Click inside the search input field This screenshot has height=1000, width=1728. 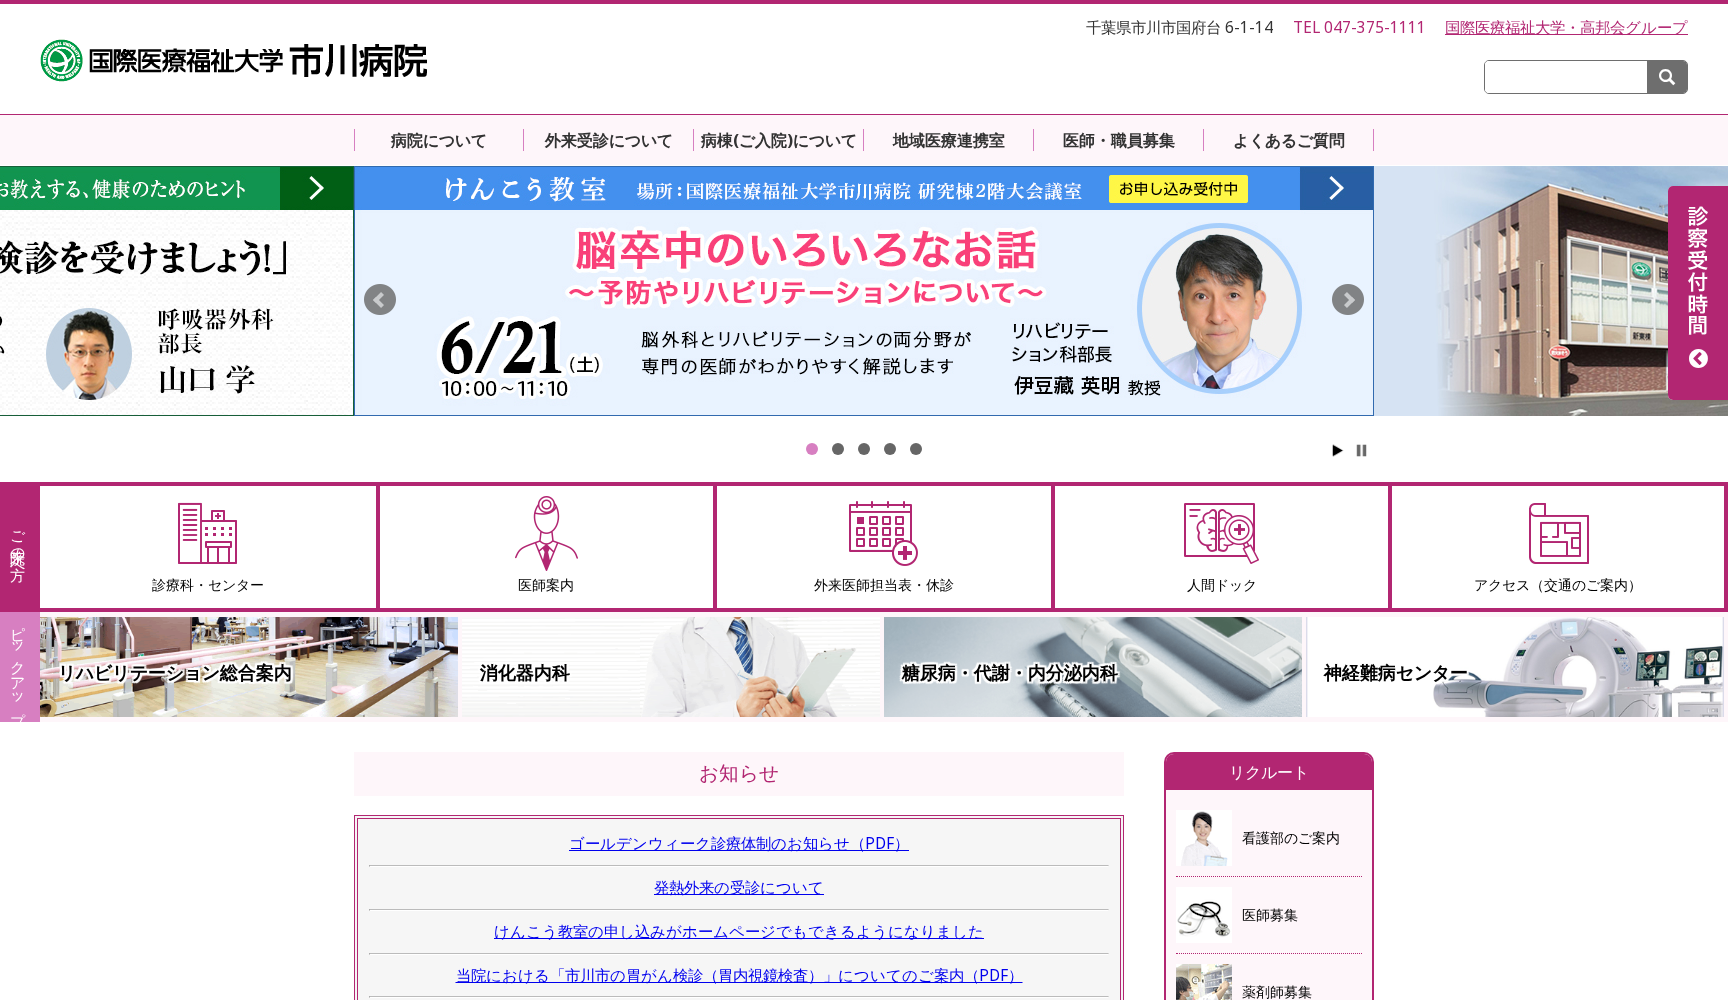pos(1565,76)
